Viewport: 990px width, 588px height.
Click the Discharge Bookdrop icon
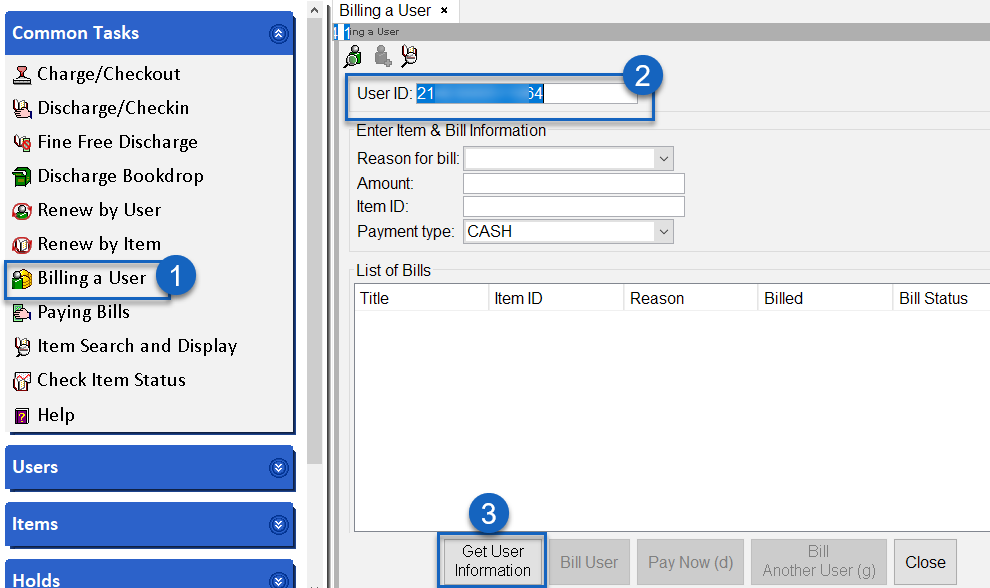[x=22, y=177]
